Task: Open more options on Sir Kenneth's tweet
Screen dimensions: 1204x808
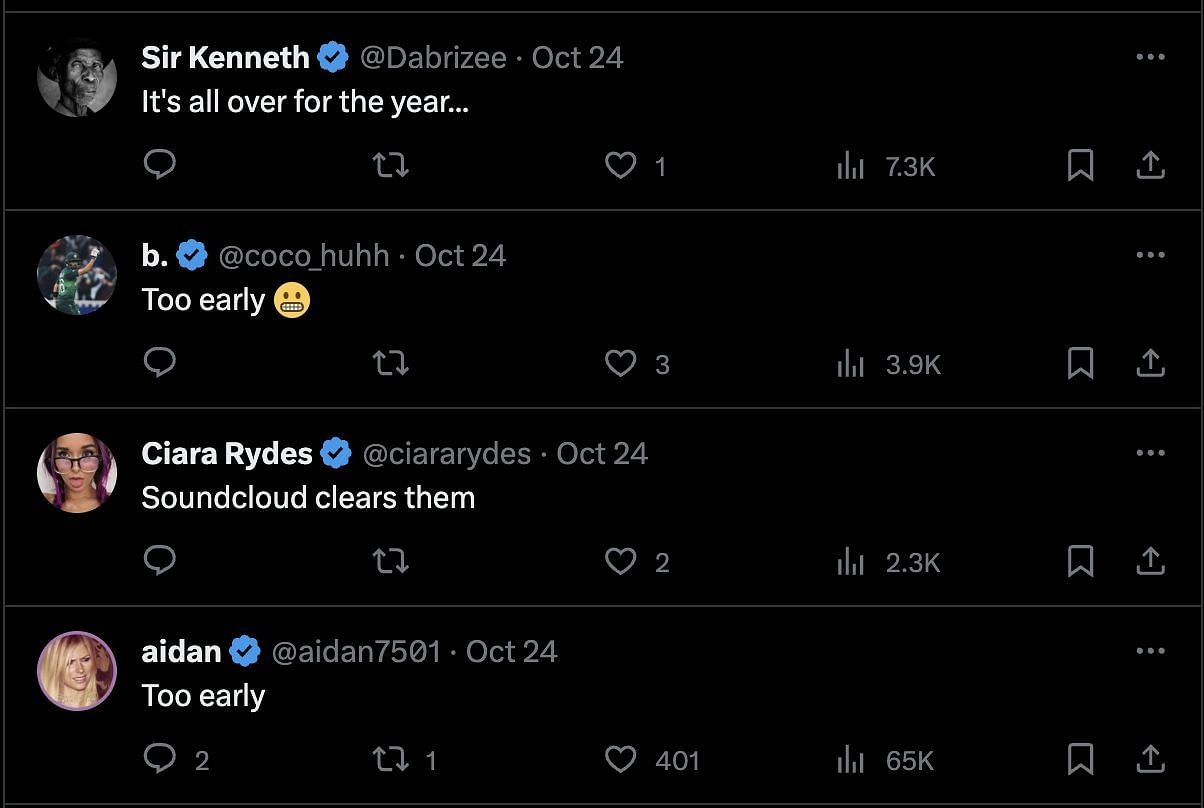Action: (x=1150, y=57)
